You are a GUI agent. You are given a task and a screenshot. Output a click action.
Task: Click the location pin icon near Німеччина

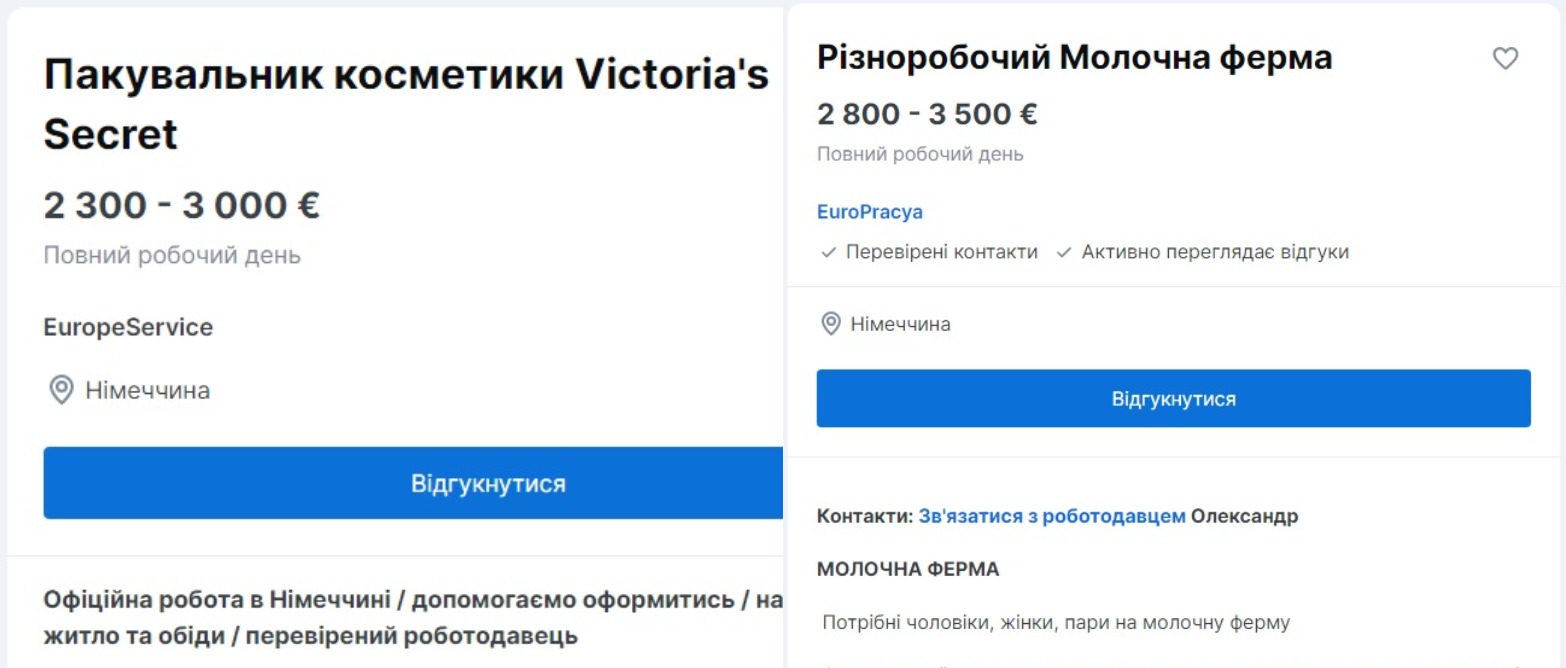pos(829,323)
